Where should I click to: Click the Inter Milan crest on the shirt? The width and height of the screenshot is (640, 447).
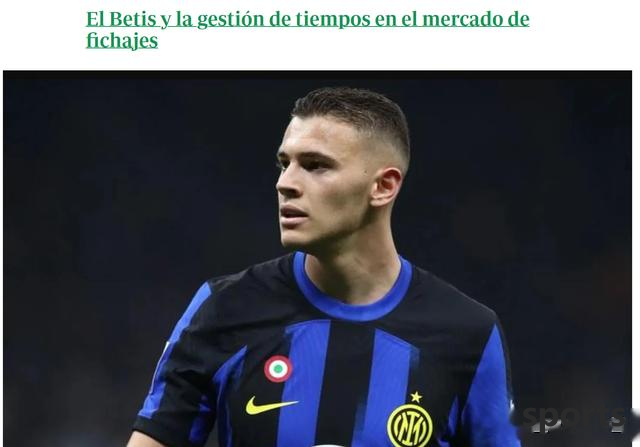pyautogui.click(x=410, y=425)
